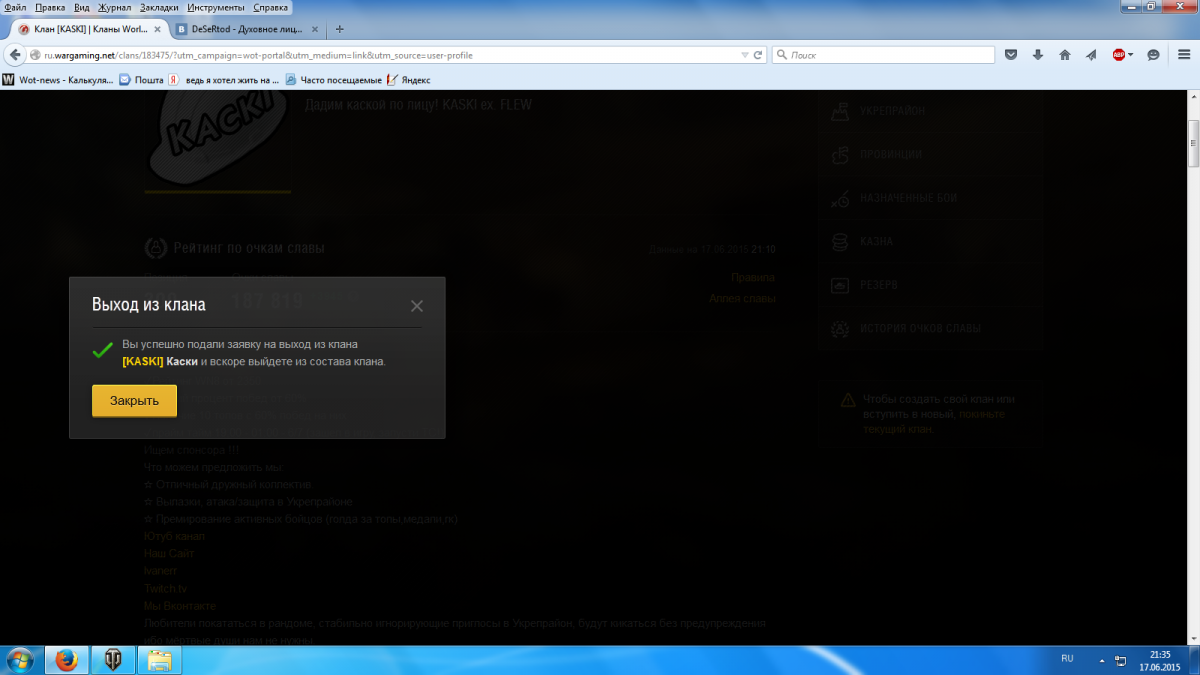1200x675 pixels.
Task: Switch to the Клан [KASKI] tab
Action: pos(90,29)
